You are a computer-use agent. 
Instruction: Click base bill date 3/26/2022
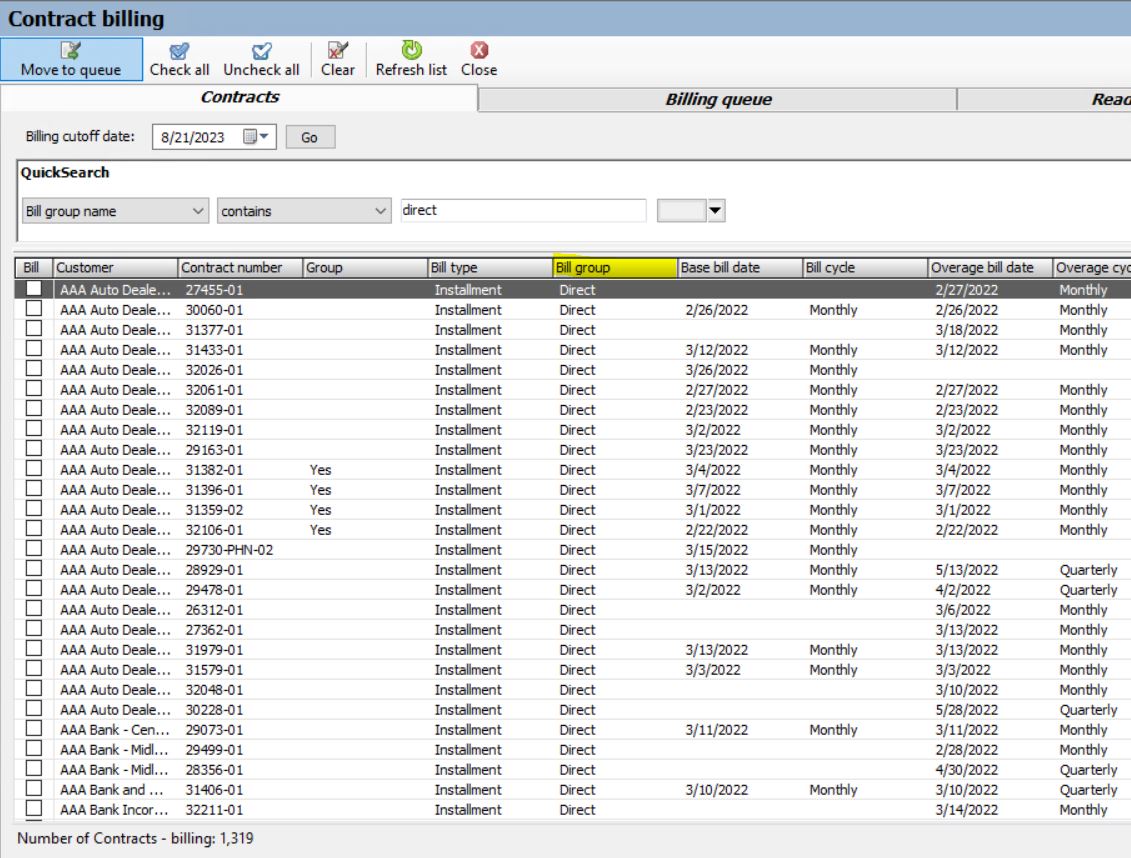pyautogui.click(x=716, y=370)
